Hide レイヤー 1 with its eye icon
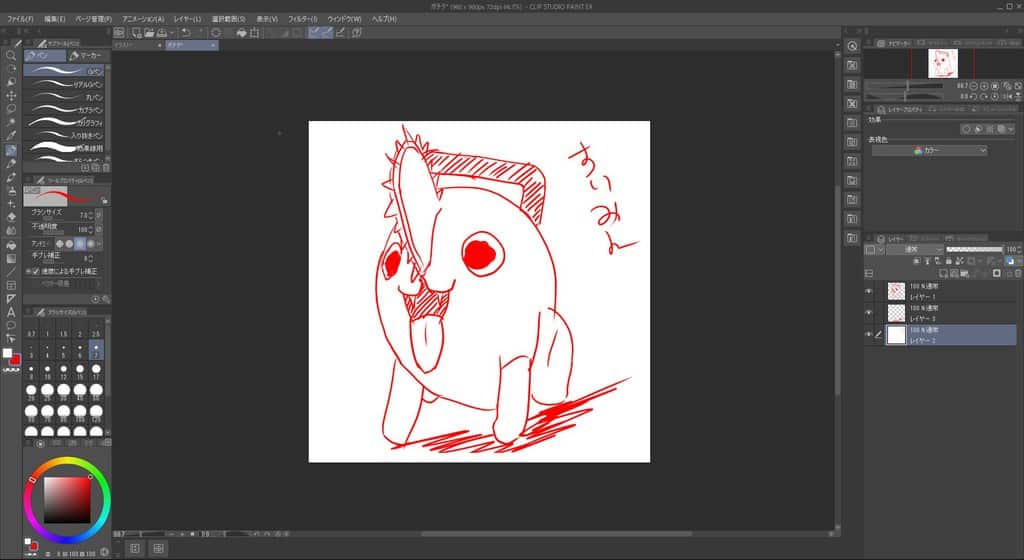The image size is (1024, 560). (869, 291)
